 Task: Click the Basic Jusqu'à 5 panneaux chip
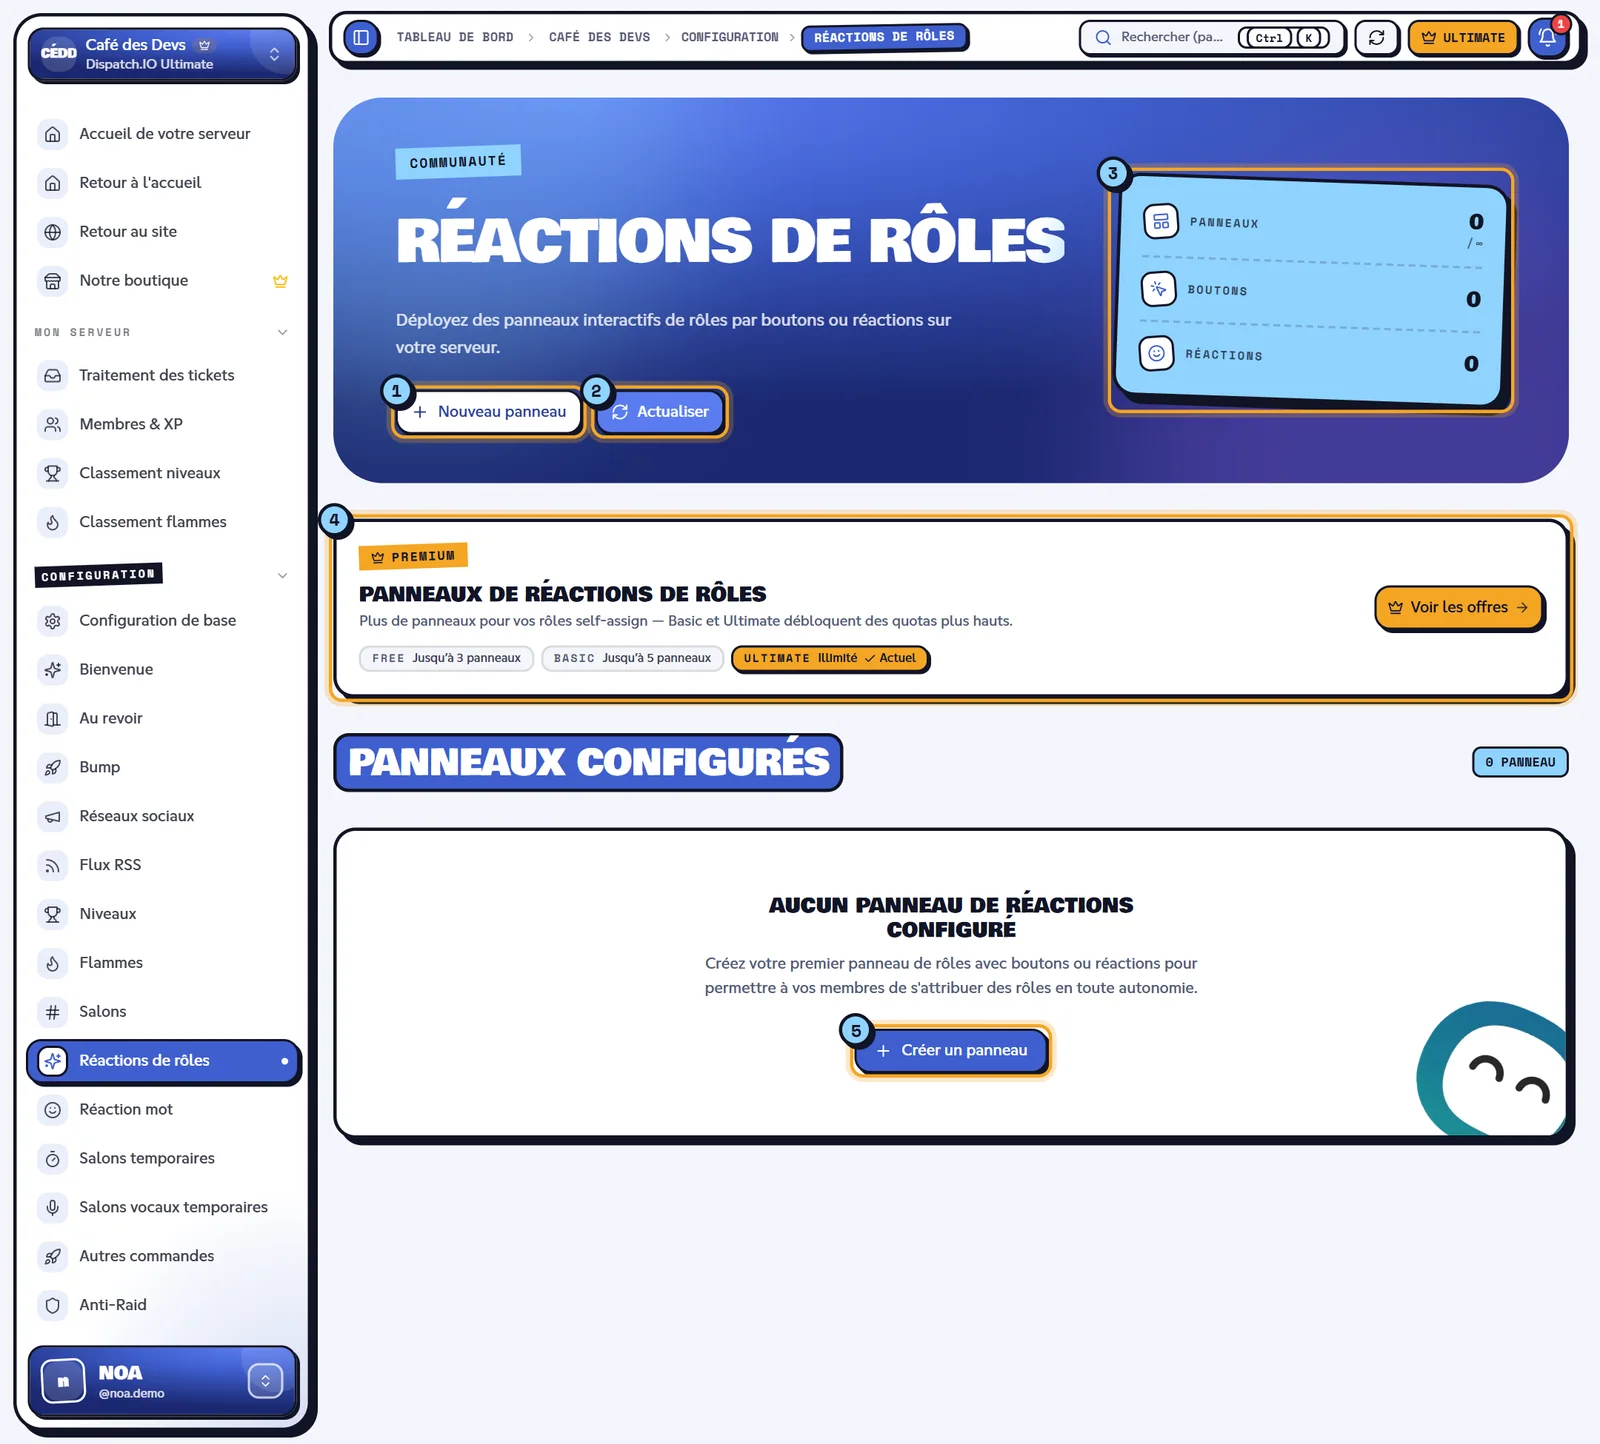click(x=632, y=659)
